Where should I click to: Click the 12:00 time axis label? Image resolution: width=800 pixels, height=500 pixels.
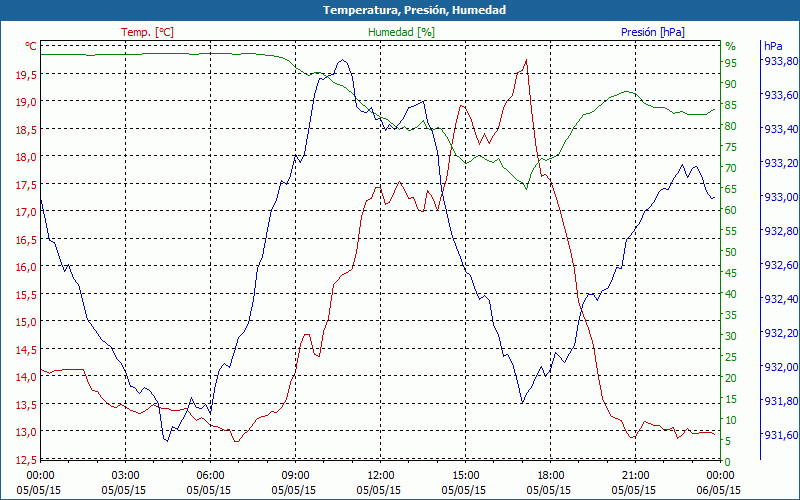coord(381,474)
